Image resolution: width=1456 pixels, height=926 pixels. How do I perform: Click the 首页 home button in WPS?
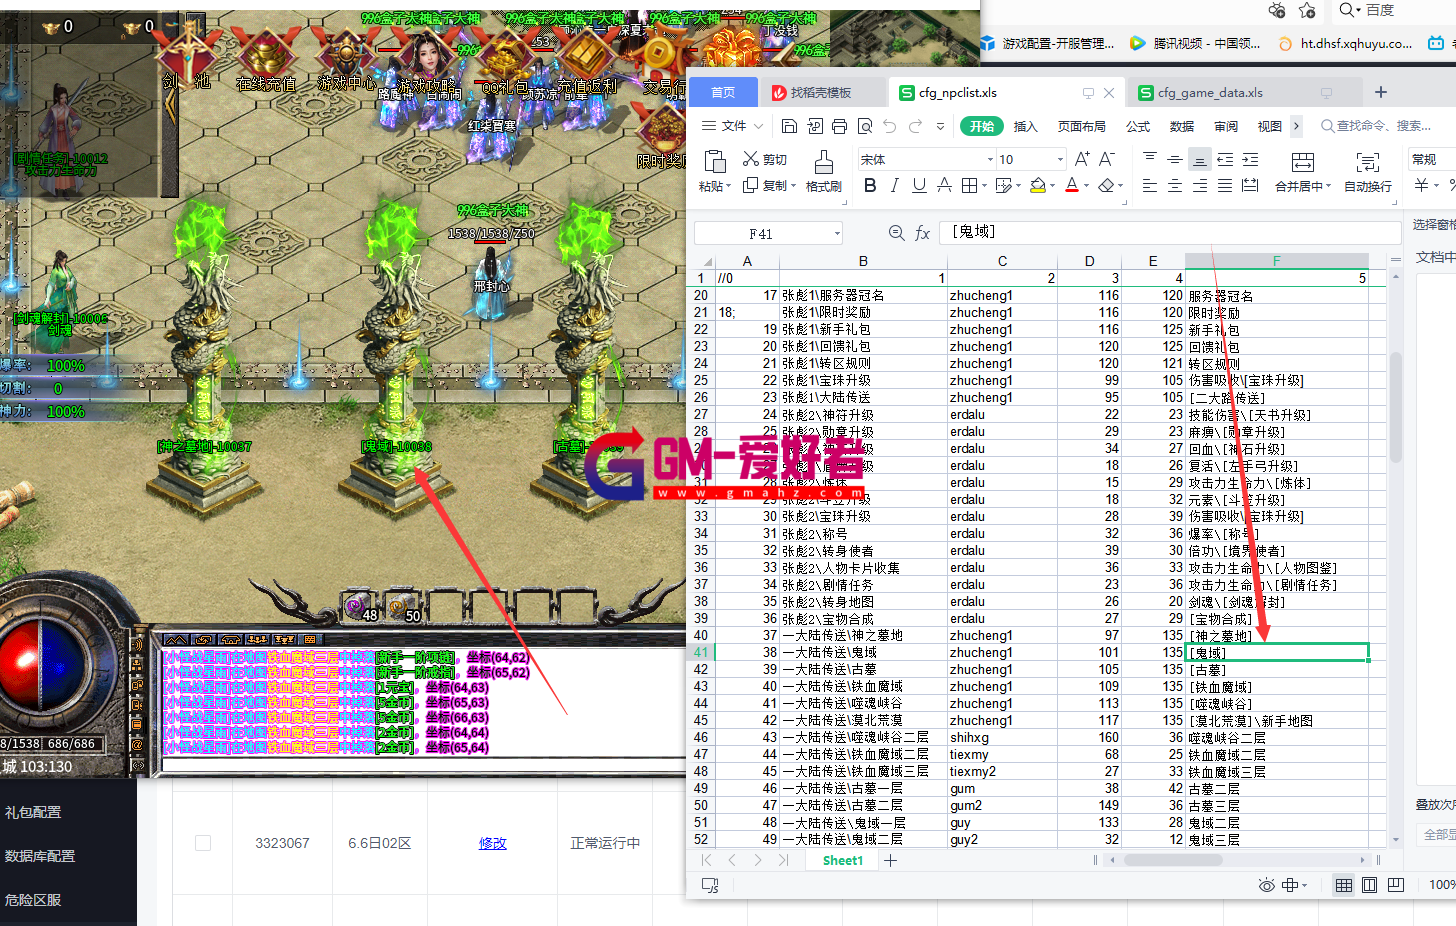point(723,93)
